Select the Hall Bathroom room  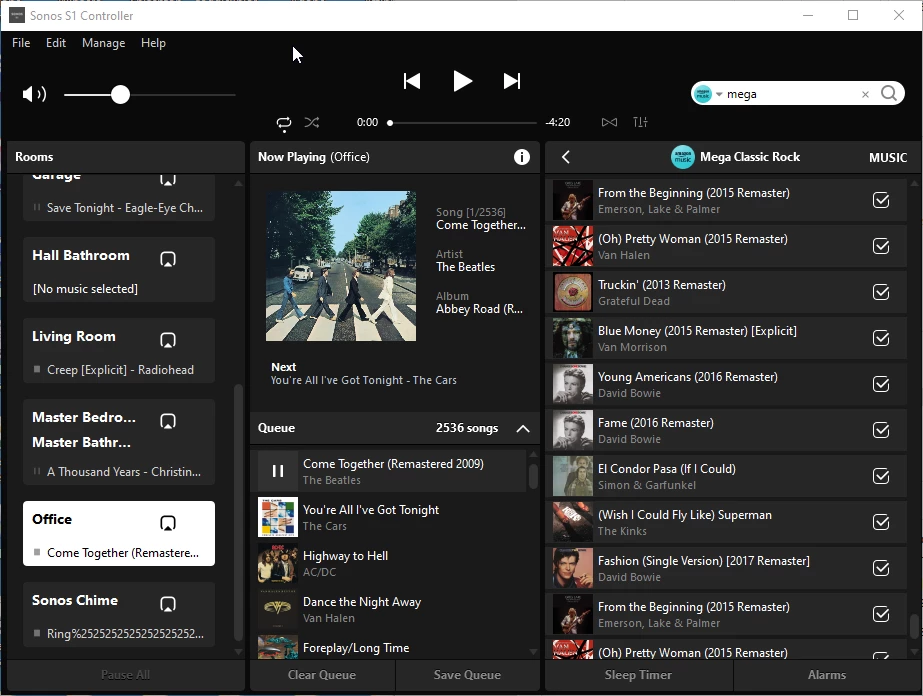[119, 270]
